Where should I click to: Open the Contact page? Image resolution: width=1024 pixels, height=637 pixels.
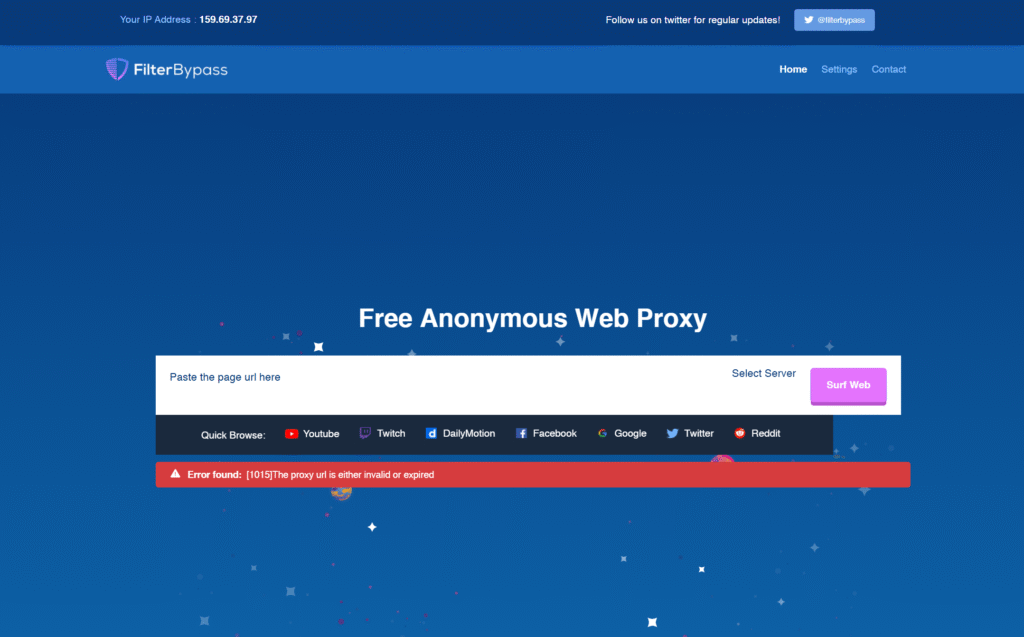coord(888,69)
